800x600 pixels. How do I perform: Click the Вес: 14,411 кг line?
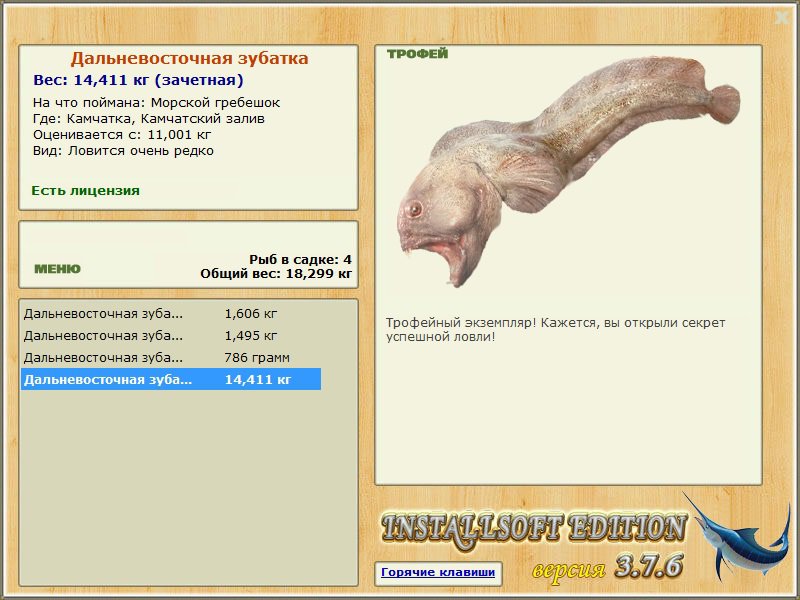(x=138, y=80)
